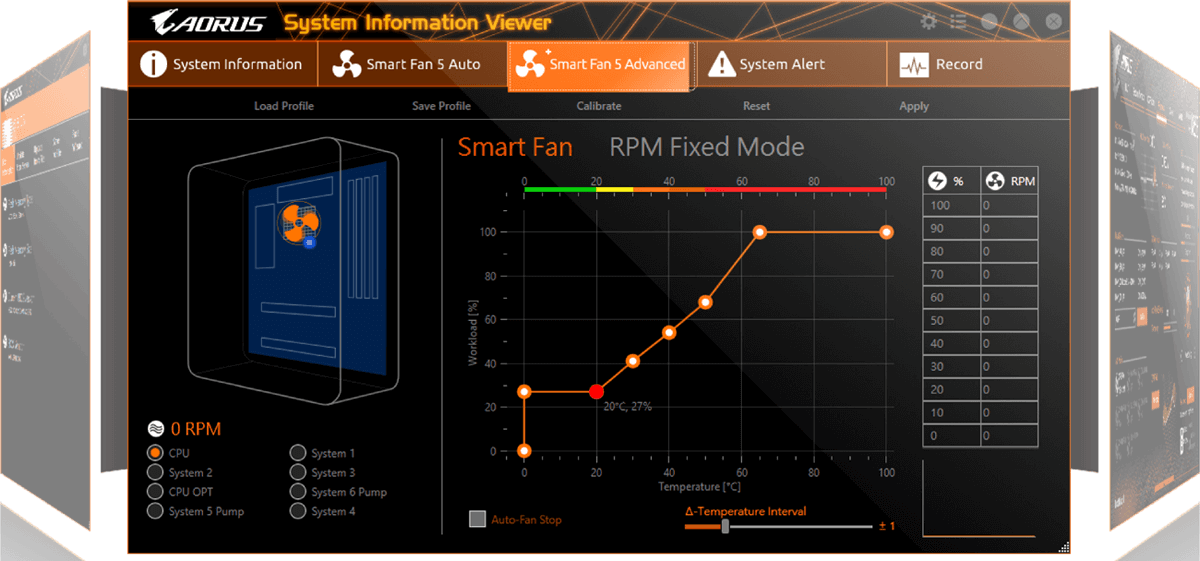Screen dimensions: 1200x561
Task: Click Load Profile
Action: 284,106
